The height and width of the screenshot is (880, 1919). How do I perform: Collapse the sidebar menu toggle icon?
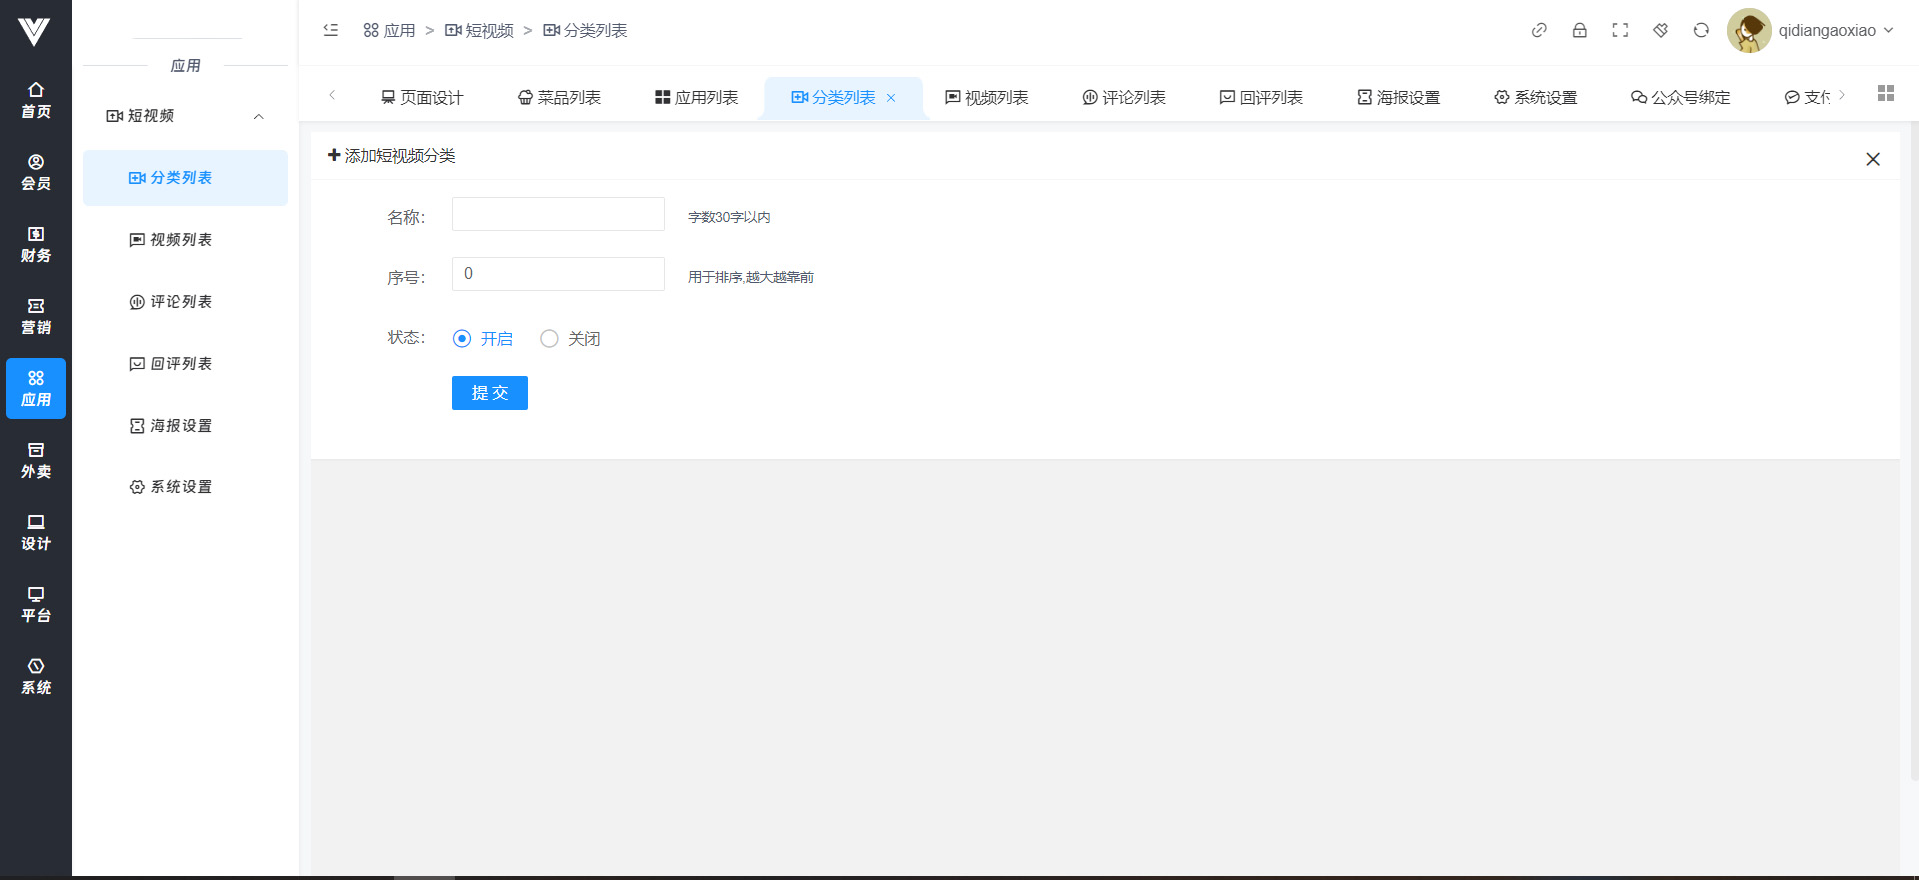tap(331, 30)
